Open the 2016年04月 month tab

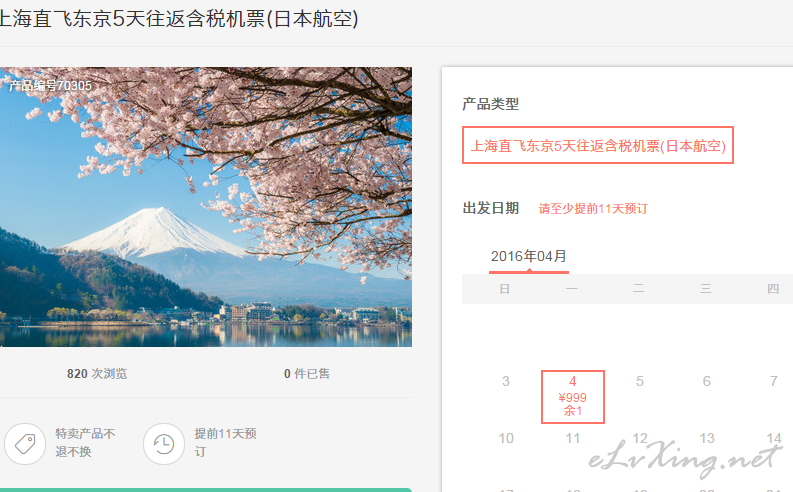point(528,256)
